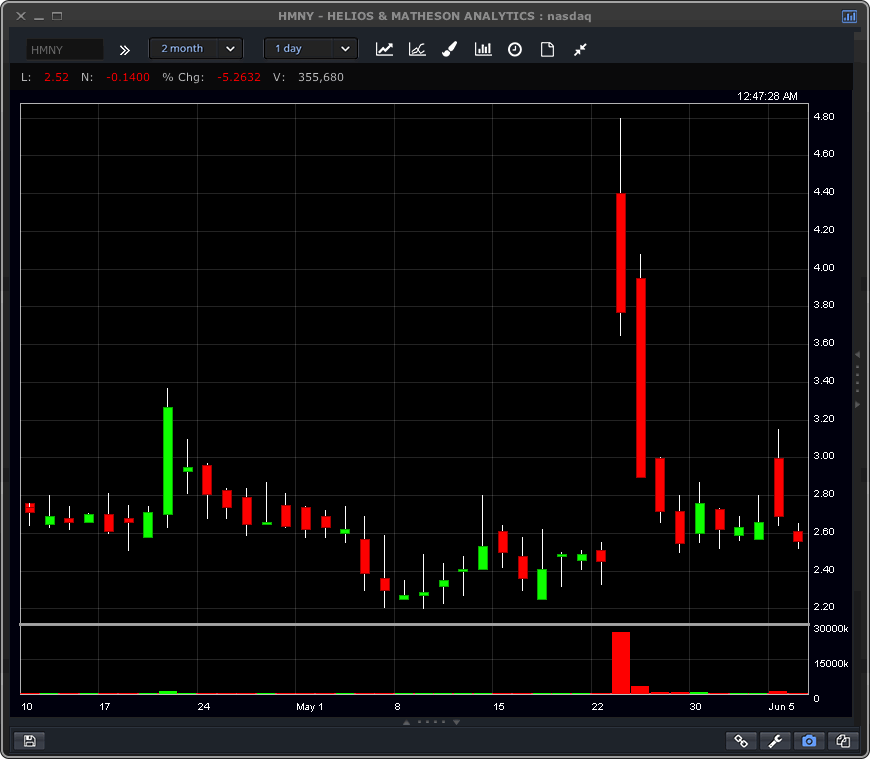Viewport: 870px width, 759px height.
Task: Select the line chart tool
Action: pos(384,48)
